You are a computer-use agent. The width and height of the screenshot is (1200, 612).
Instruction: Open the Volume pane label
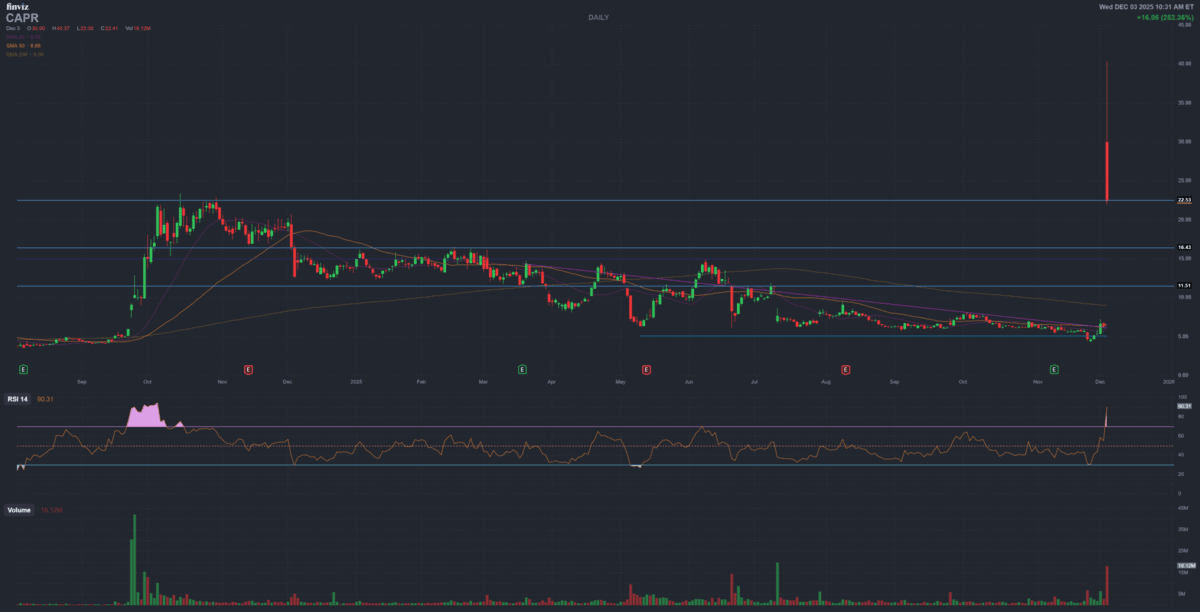point(19,510)
